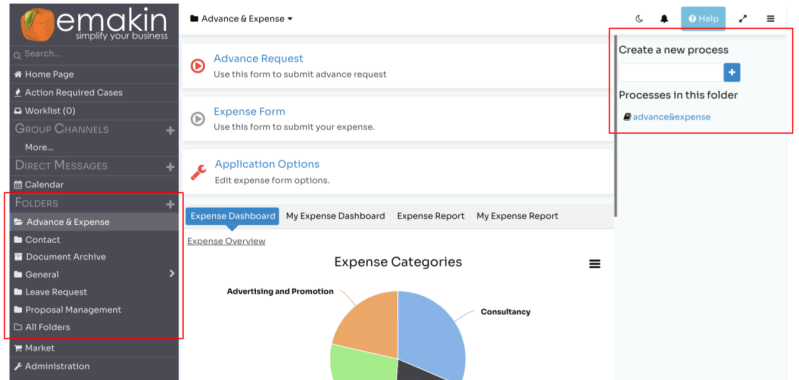Click the new process name field

coord(670,73)
